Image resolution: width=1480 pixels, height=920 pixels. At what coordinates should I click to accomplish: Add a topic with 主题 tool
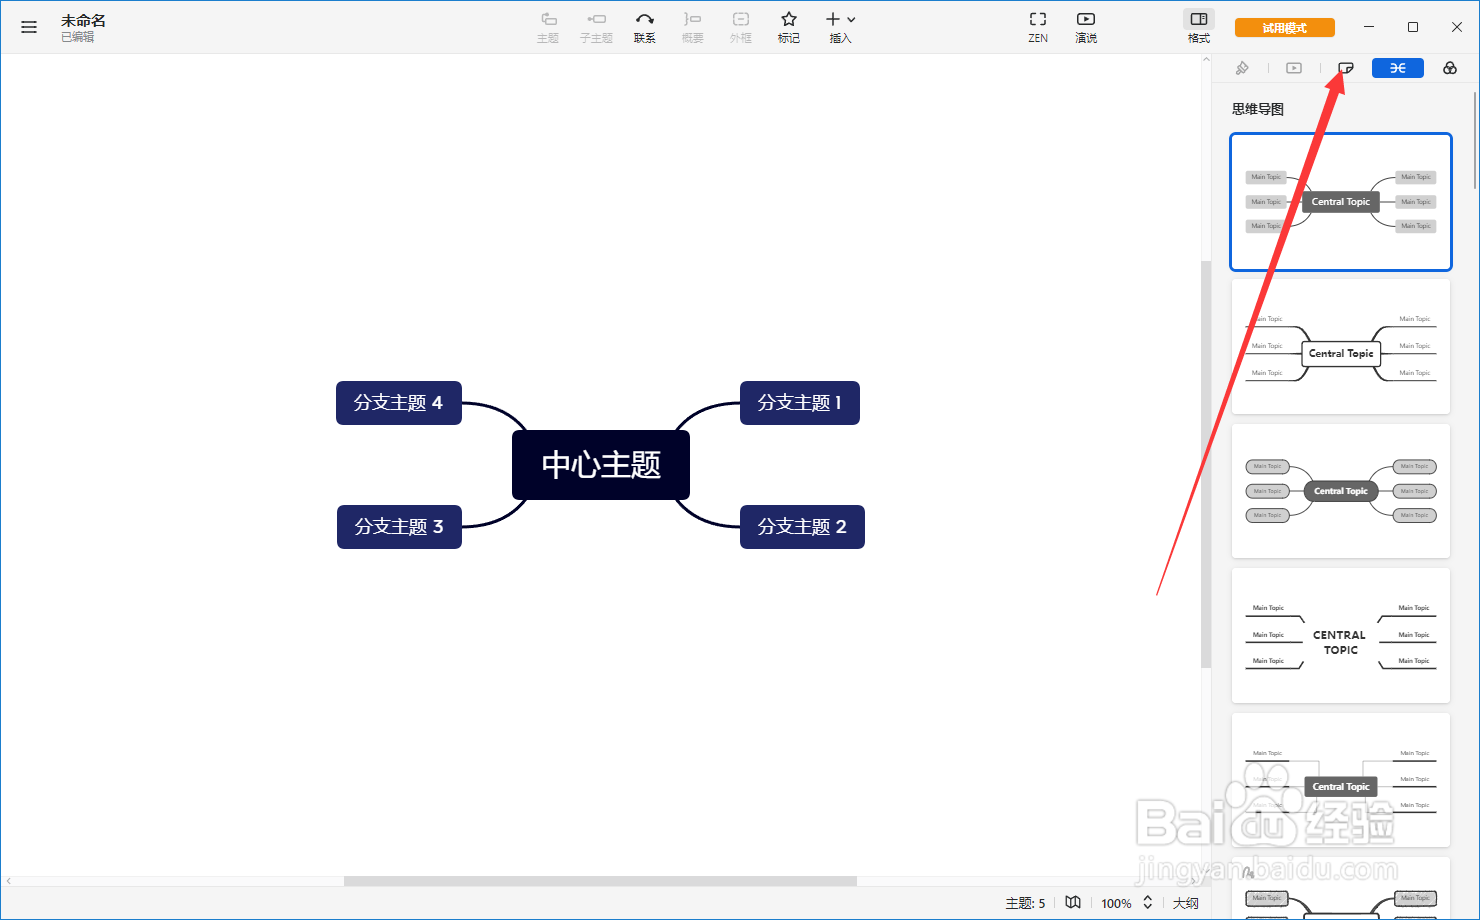click(548, 27)
